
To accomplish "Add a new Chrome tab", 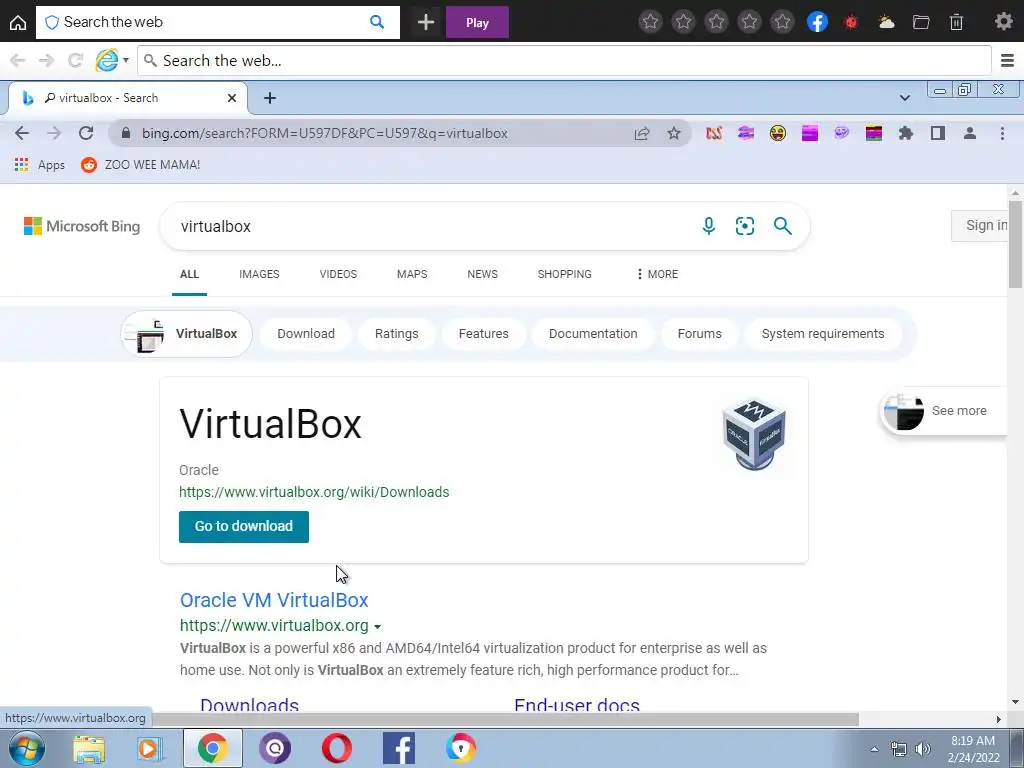I will [x=270, y=98].
